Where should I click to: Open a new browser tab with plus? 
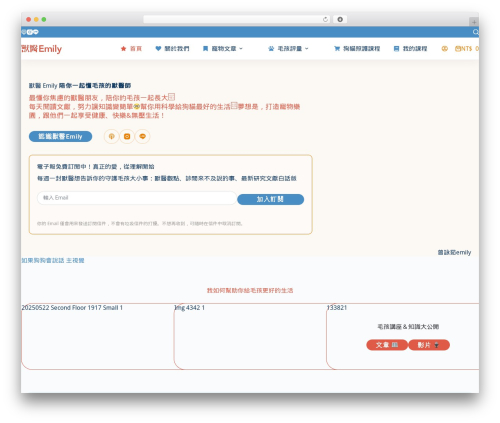click(474, 22)
